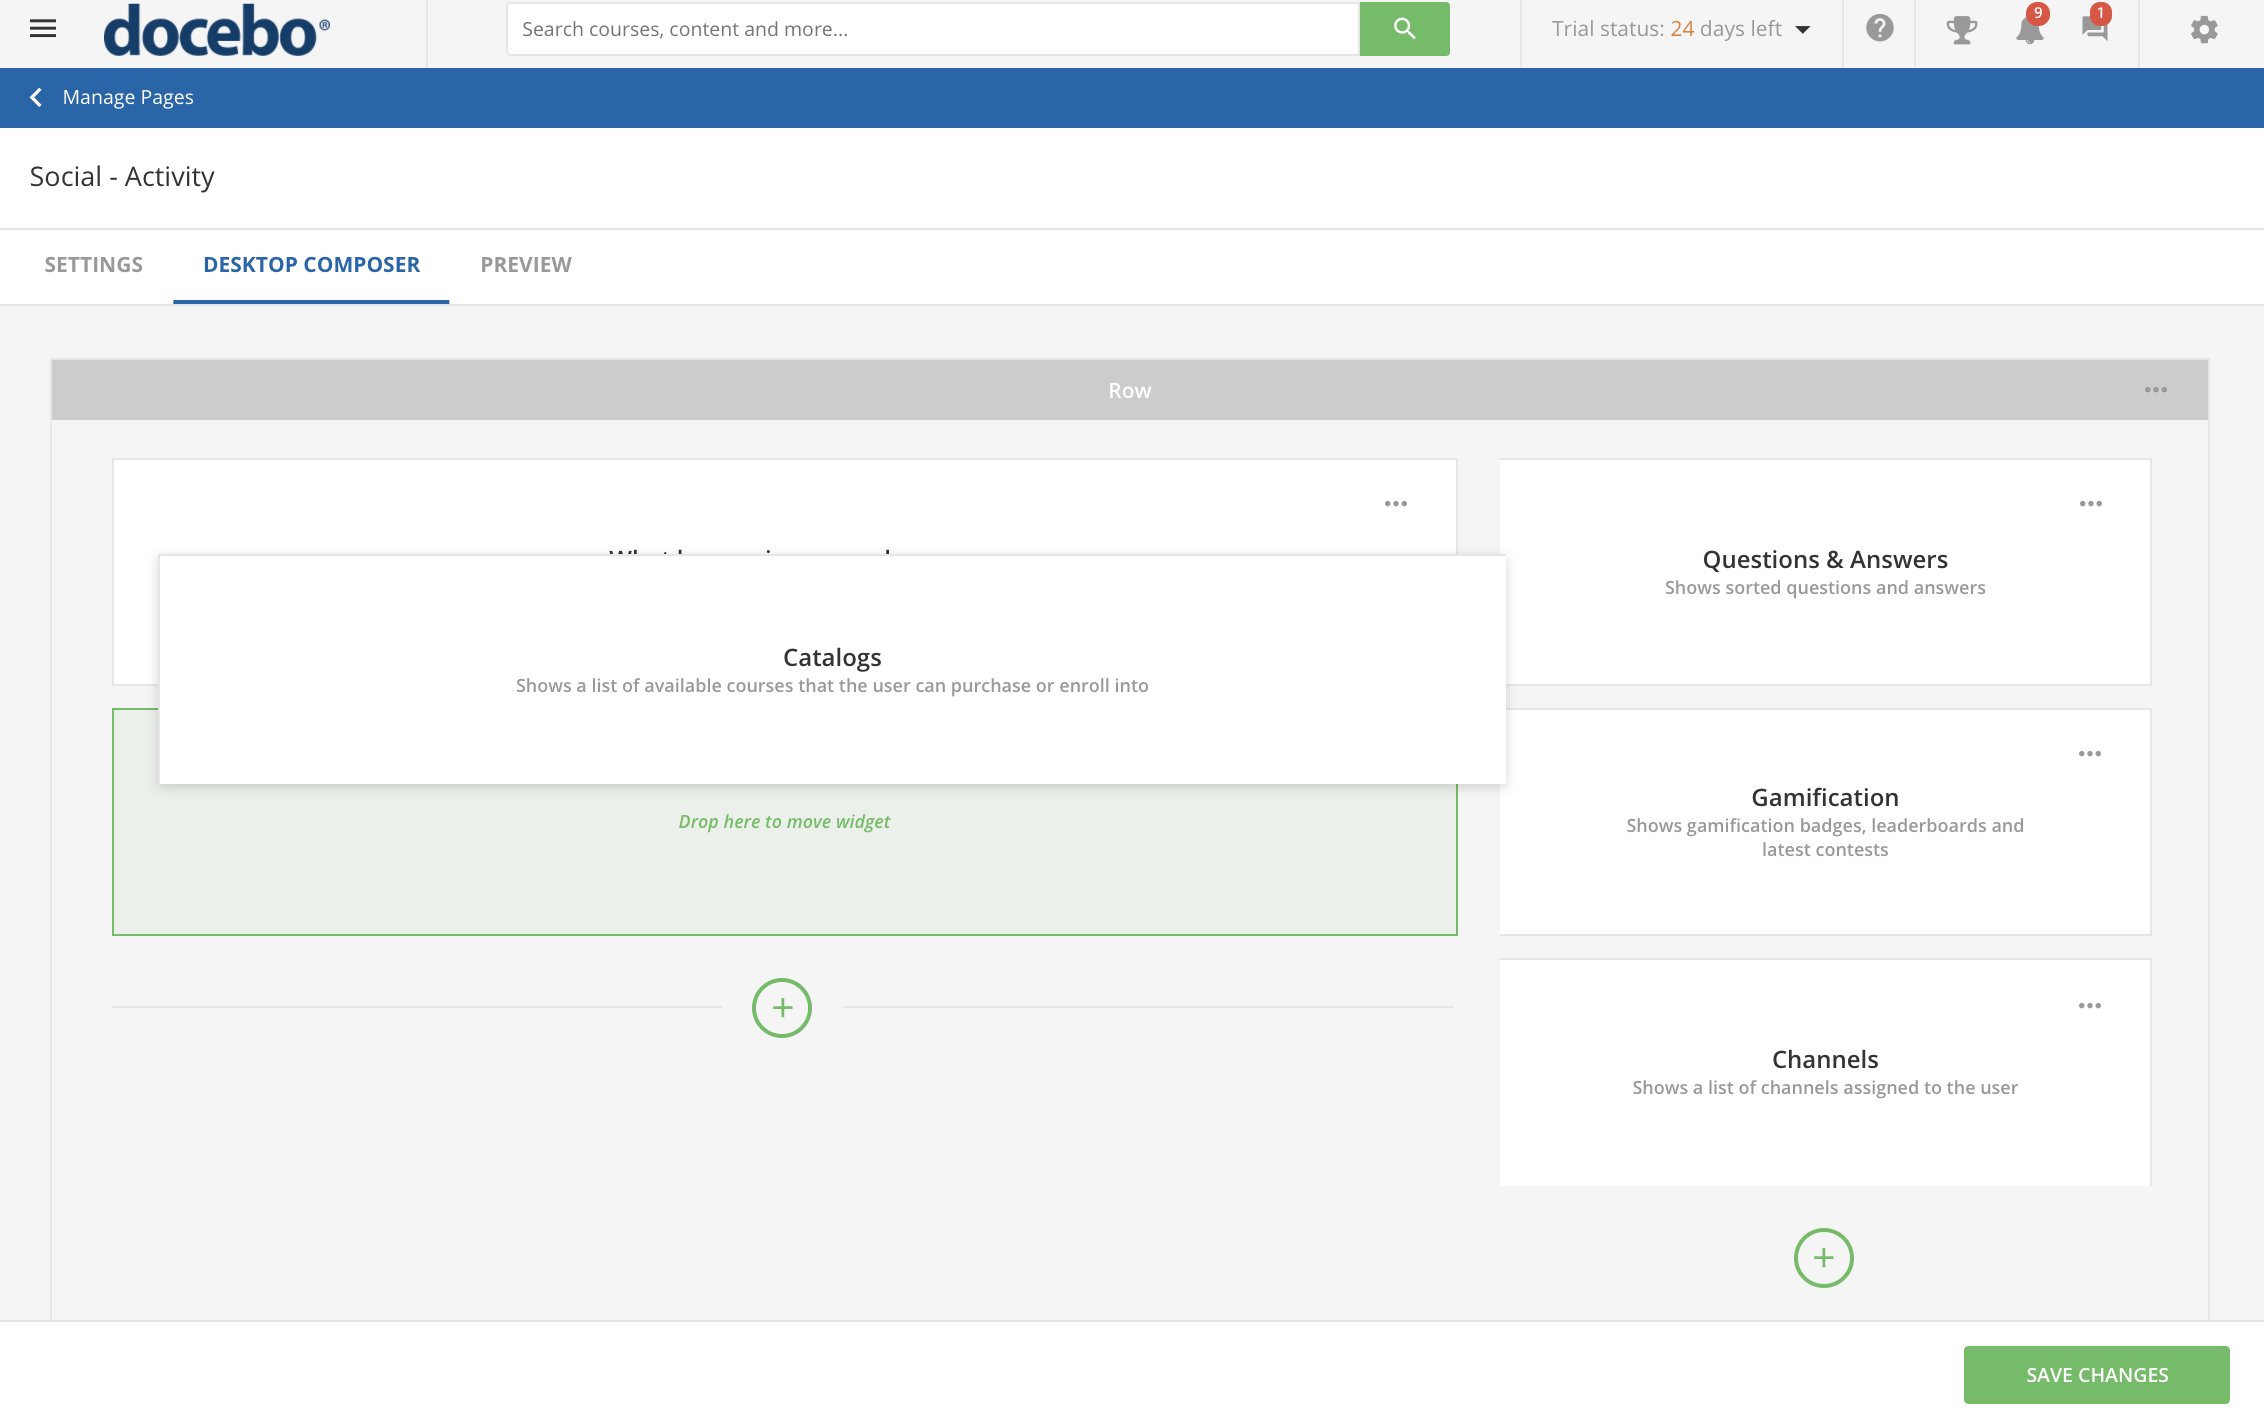Switch to the Preview tab
Screen dimensions: 2264x1418
526,265
